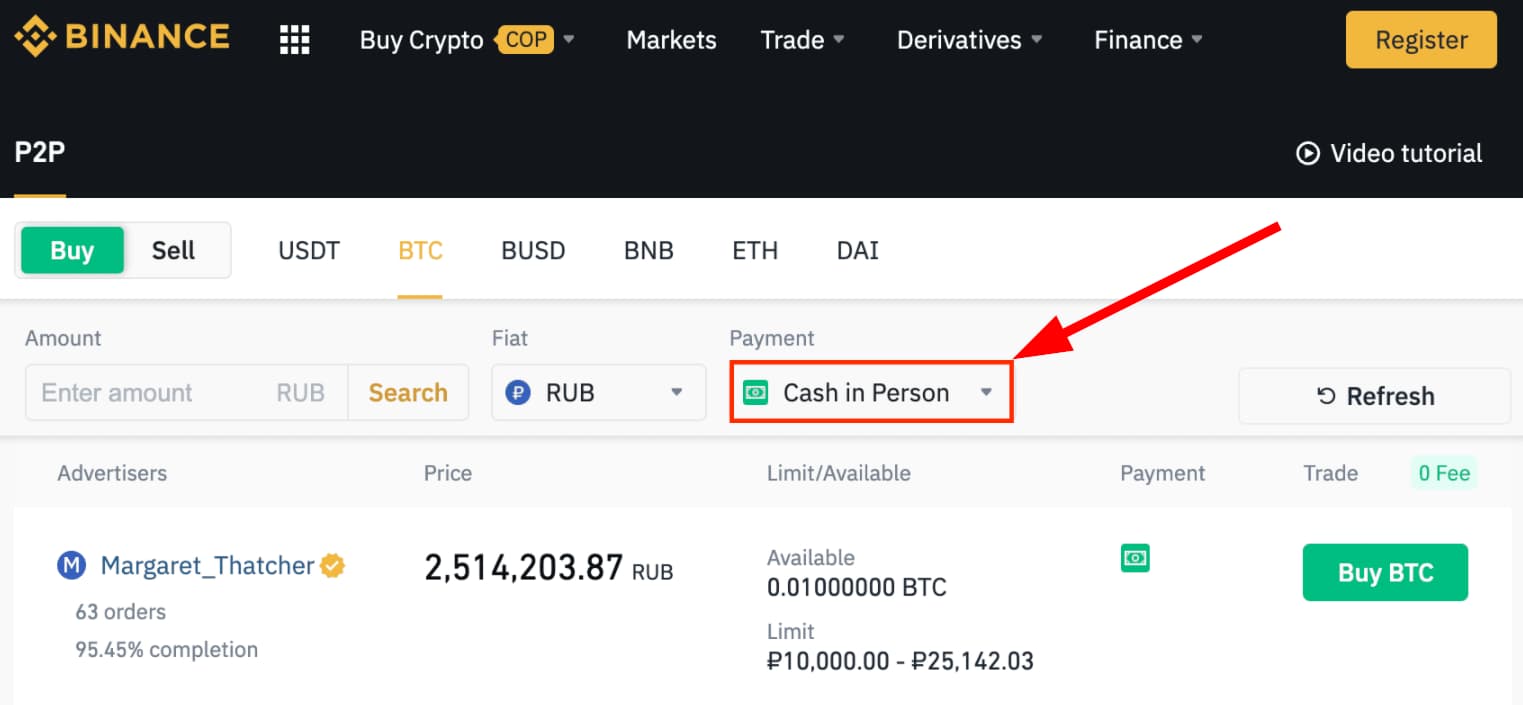Select the USDT crypto tab
The height and width of the screenshot is (705, 1523).
point(309,250)
